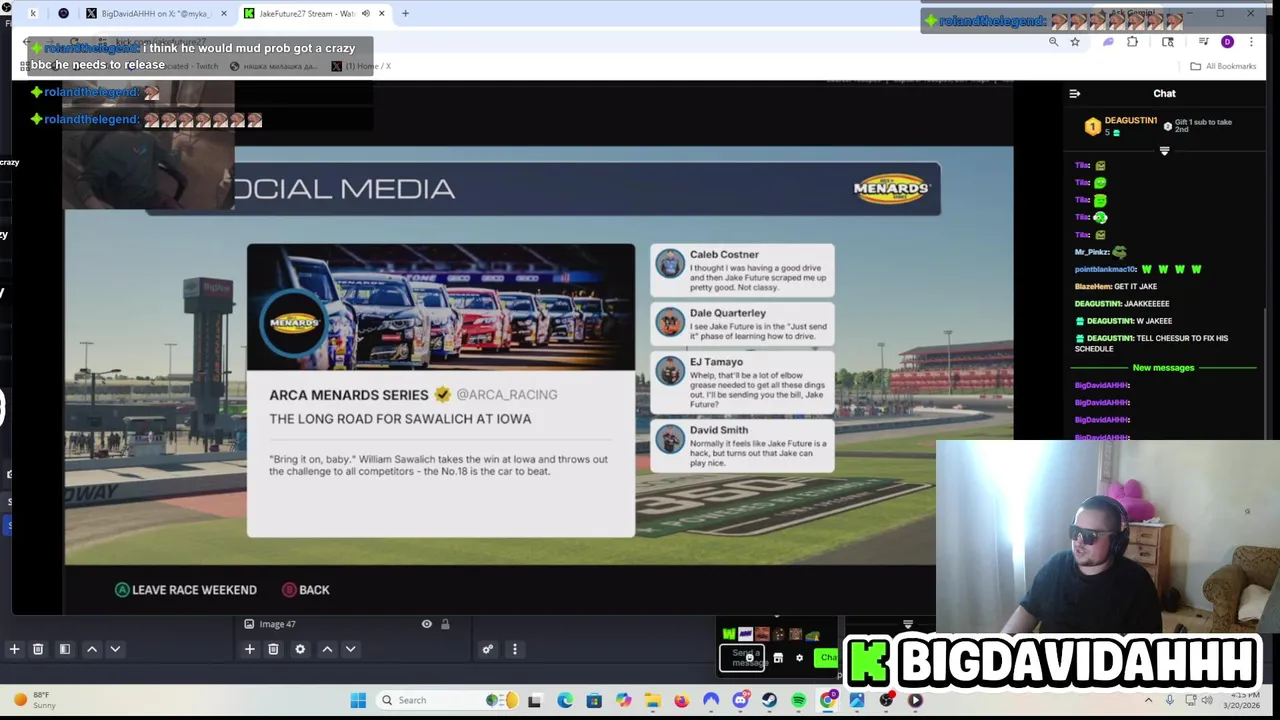This screenshot has height=720, width=1280.
Task: Open BlazeHem username in chat
Action: click(1092, 286)
